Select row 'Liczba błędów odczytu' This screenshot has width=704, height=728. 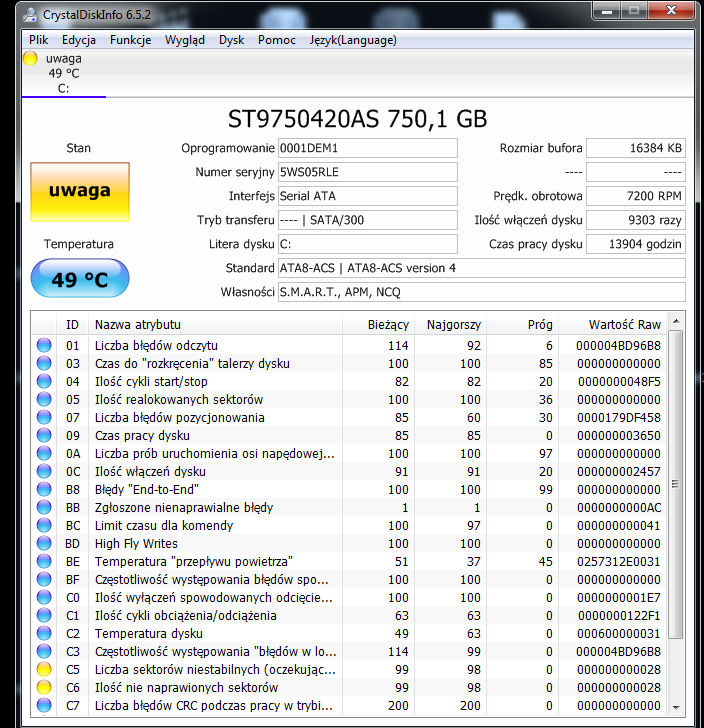click(x=350, y=345)
